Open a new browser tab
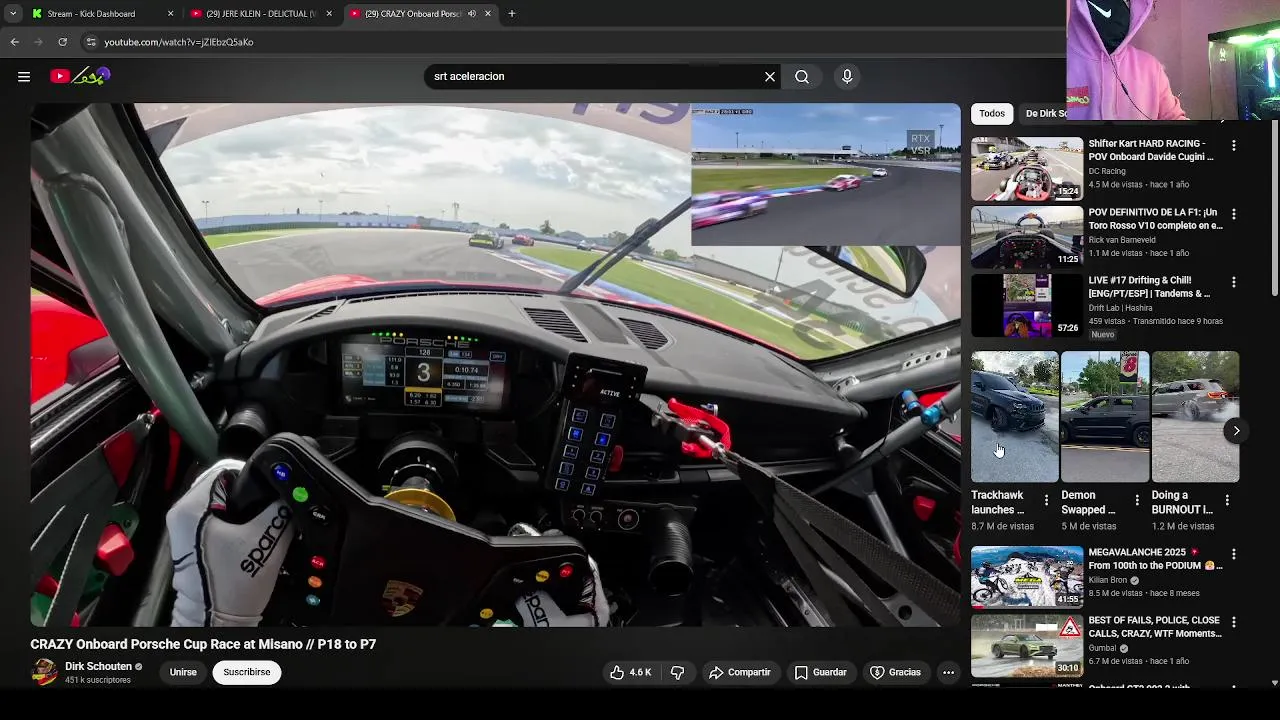 (x=511, y=14)
